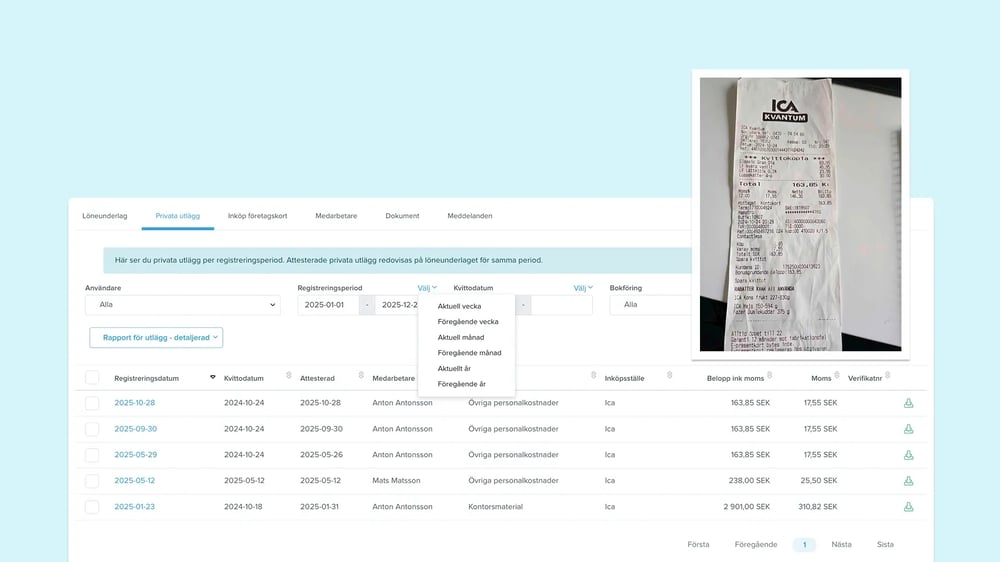This screenshot has height=562, width=1000.
Task: Go to Sista page
Action: tap(885, 545)
